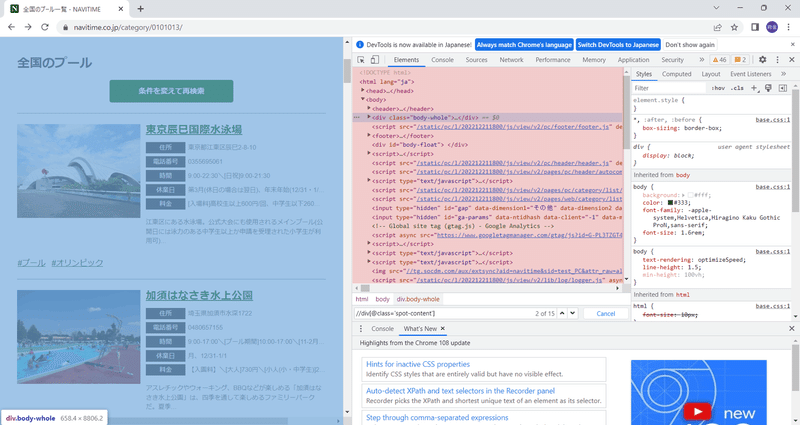
Task: Click Switch DevTools to Japanese button
Action: 618,45
